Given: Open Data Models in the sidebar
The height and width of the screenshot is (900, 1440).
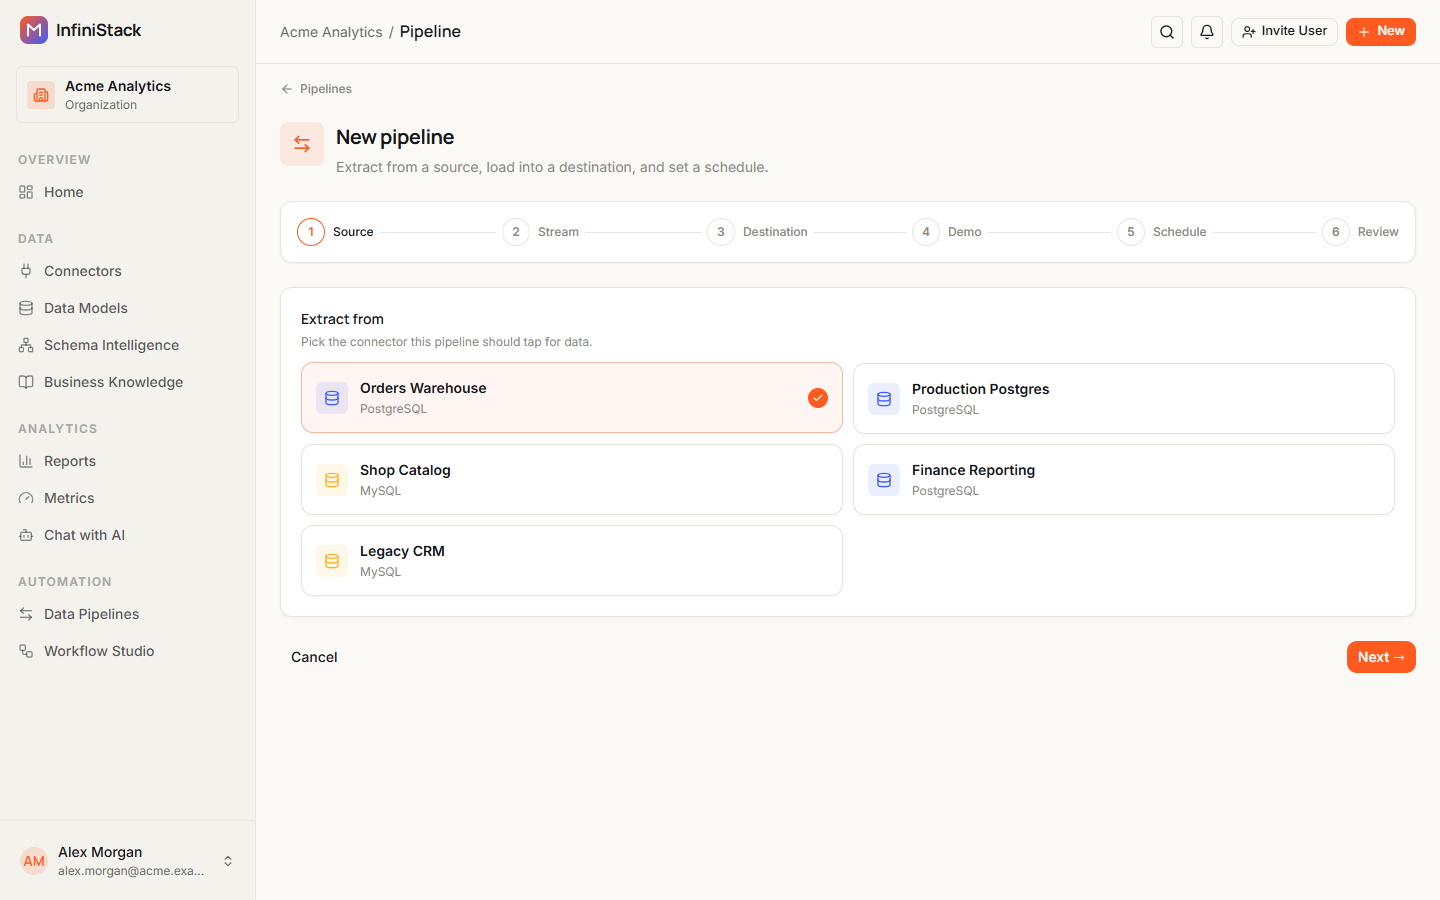Looking at the screenshot, I should [127, 308].
